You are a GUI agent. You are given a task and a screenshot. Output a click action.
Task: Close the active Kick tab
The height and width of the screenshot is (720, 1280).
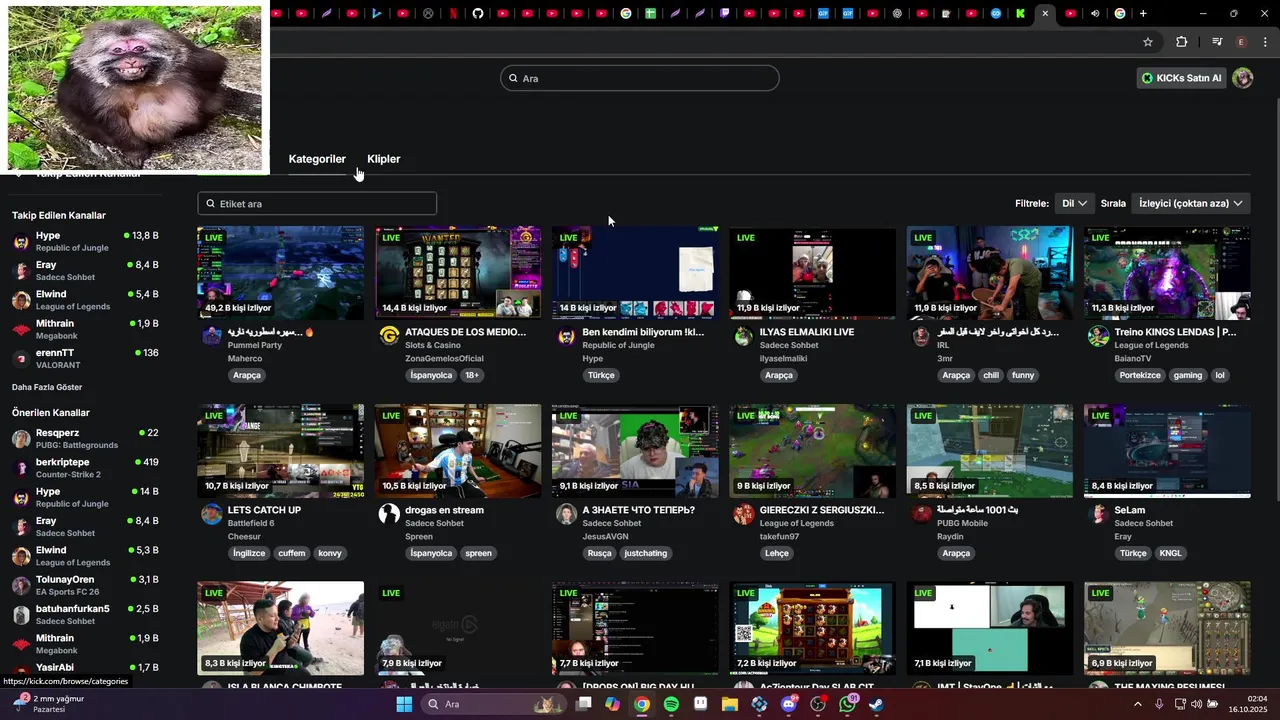coord(1045,14)
